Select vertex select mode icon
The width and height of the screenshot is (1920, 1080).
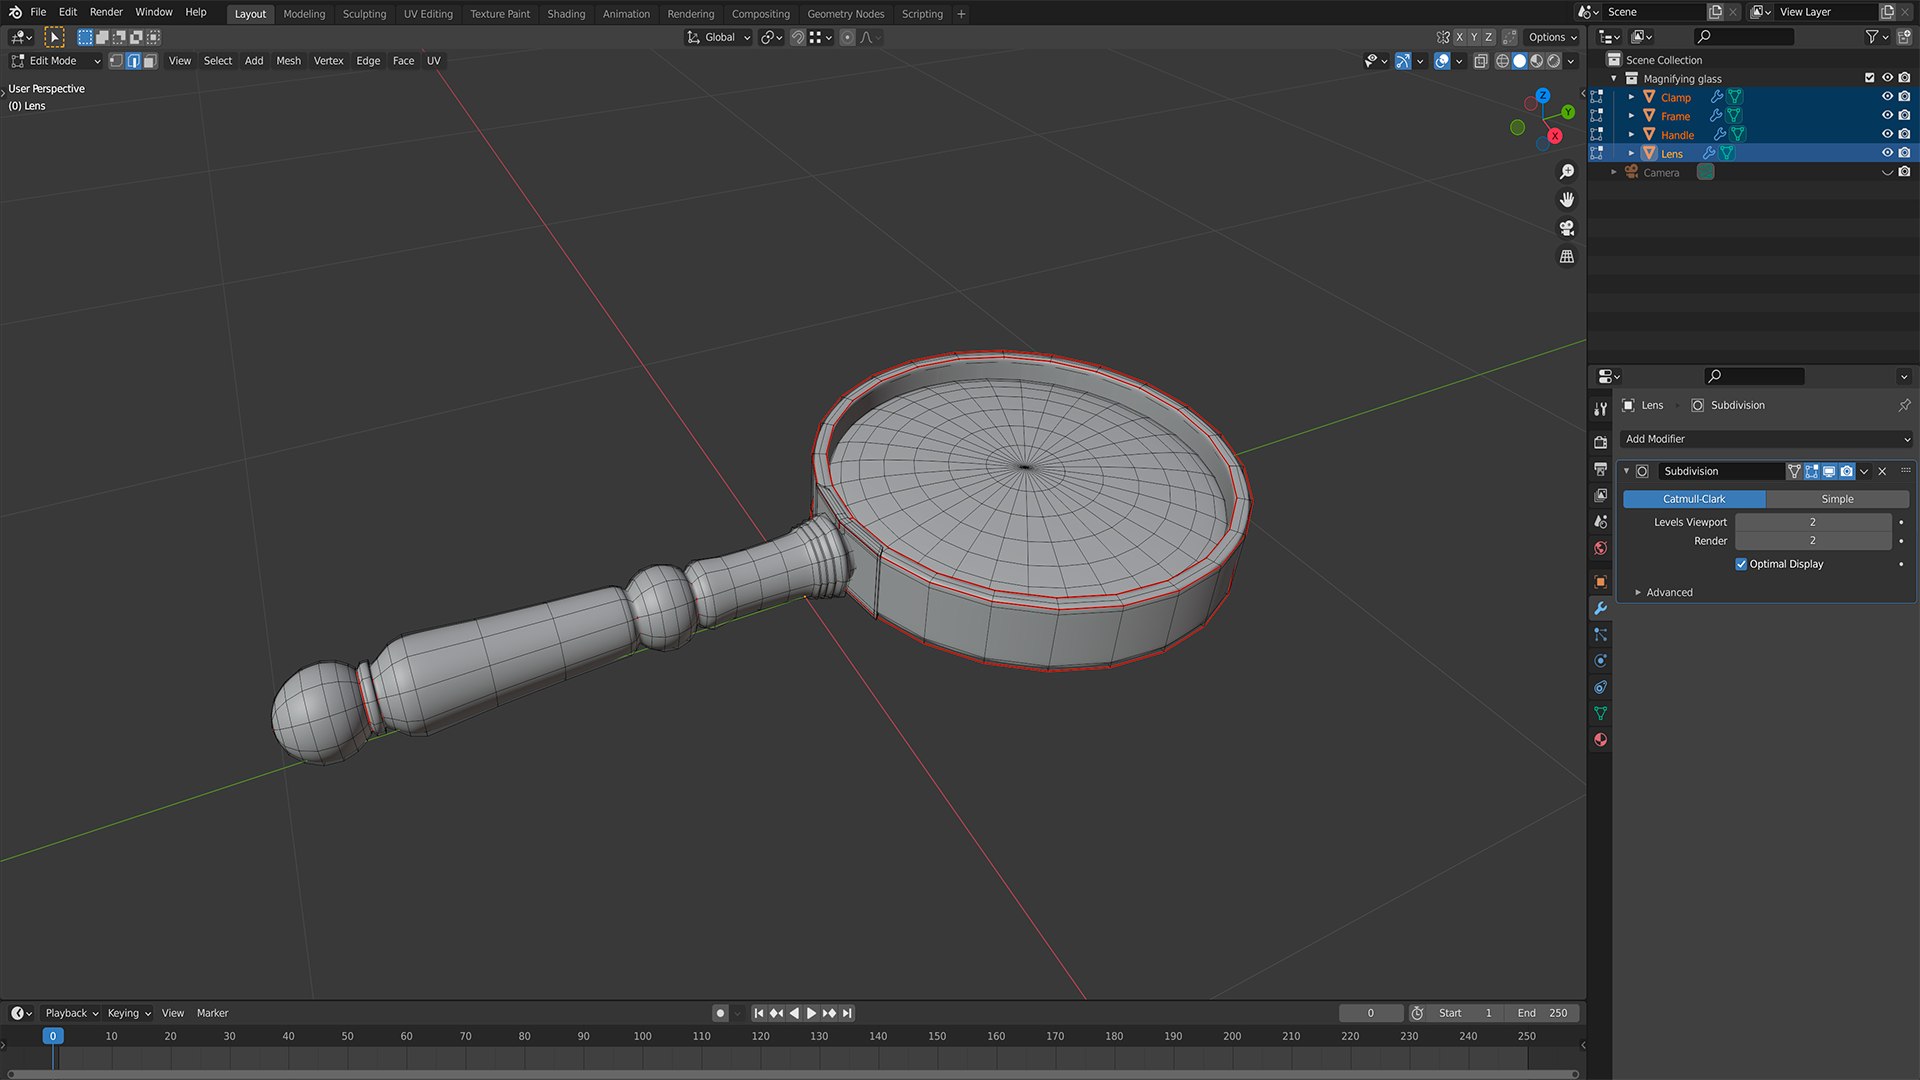(x=116, y=61)
